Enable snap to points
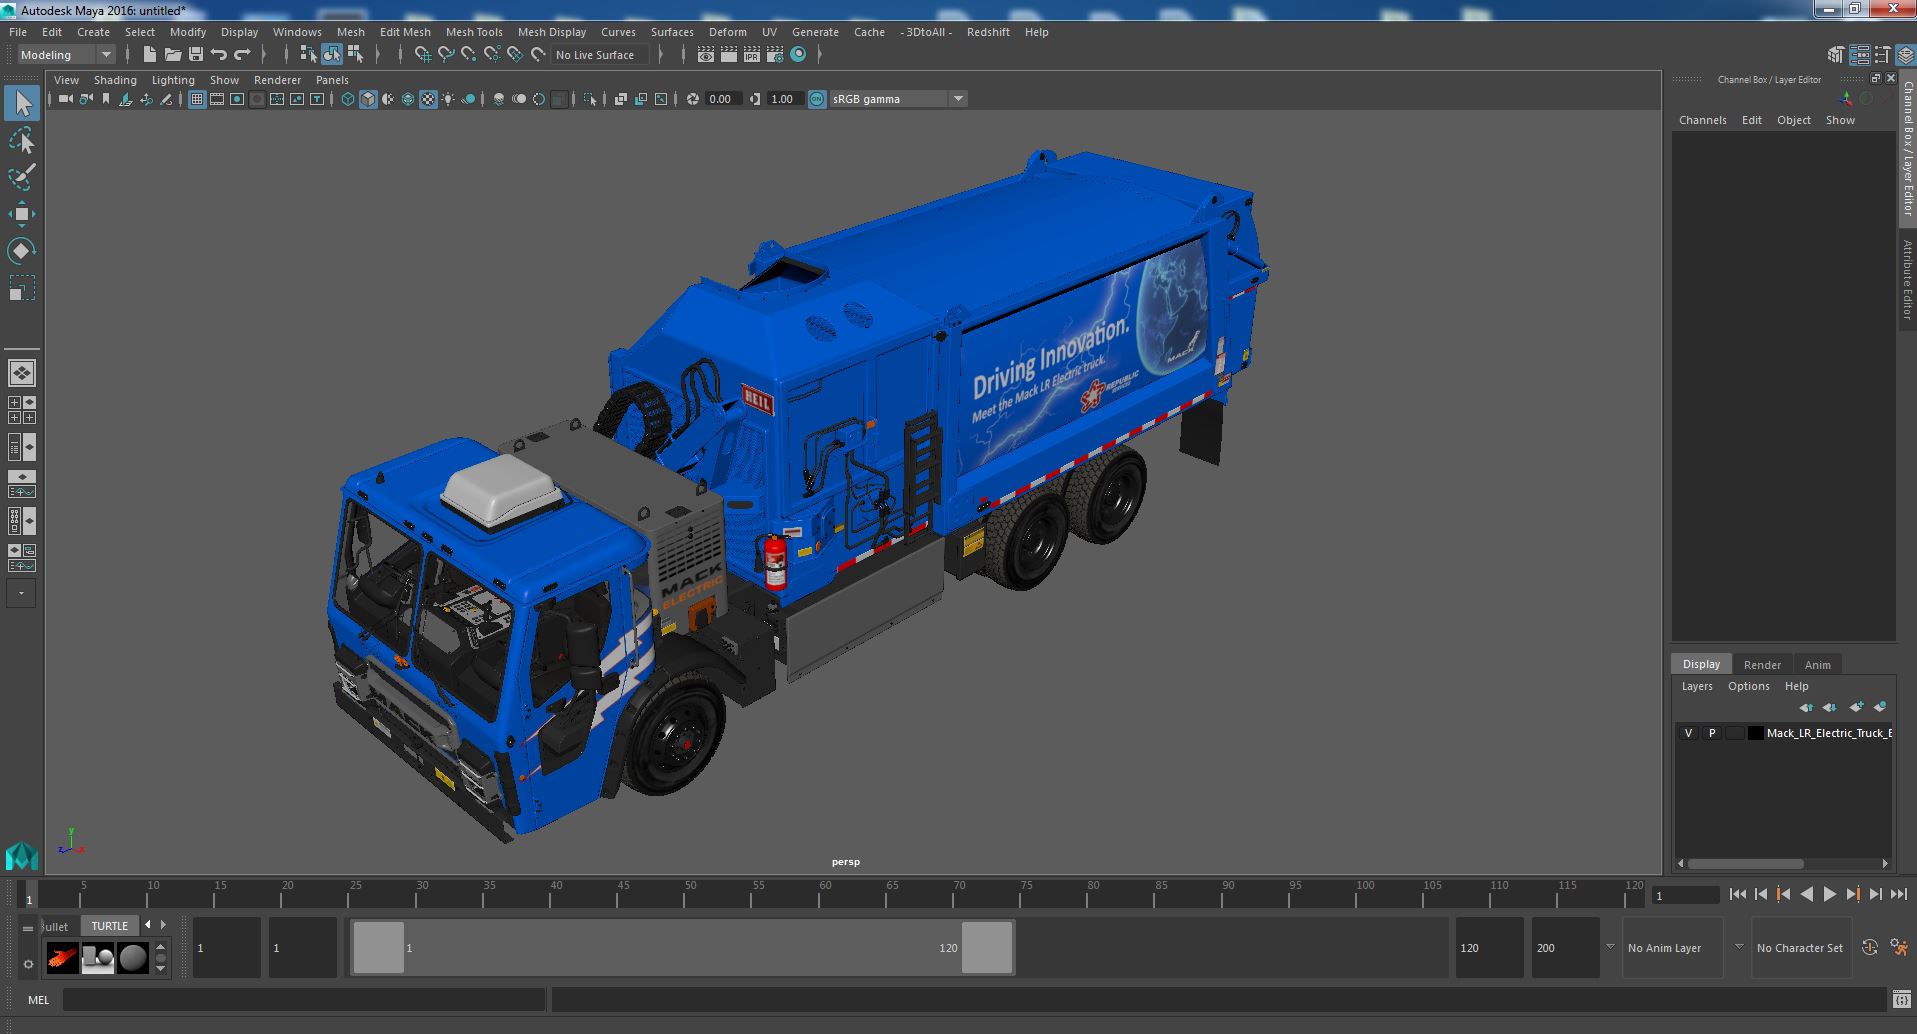1917x1034 pixels. click(x=469, y=55)
